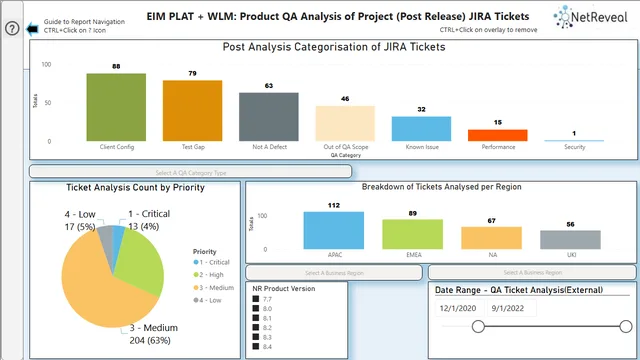Image resolution: width=640 pixels, height=360 pixels.
Task: Check the 8.0 product version box
Action: coord(256,308)
